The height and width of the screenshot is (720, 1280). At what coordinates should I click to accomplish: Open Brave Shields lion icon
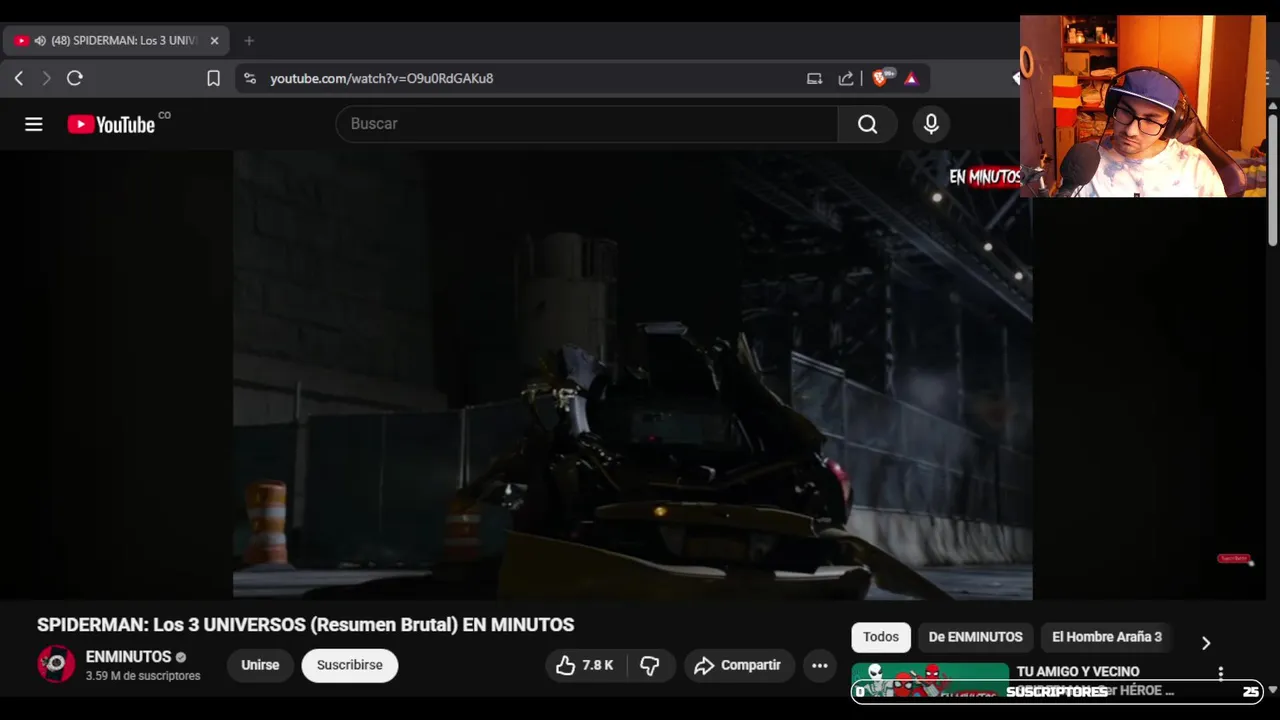pyautogui.click(x=881, y=78)
